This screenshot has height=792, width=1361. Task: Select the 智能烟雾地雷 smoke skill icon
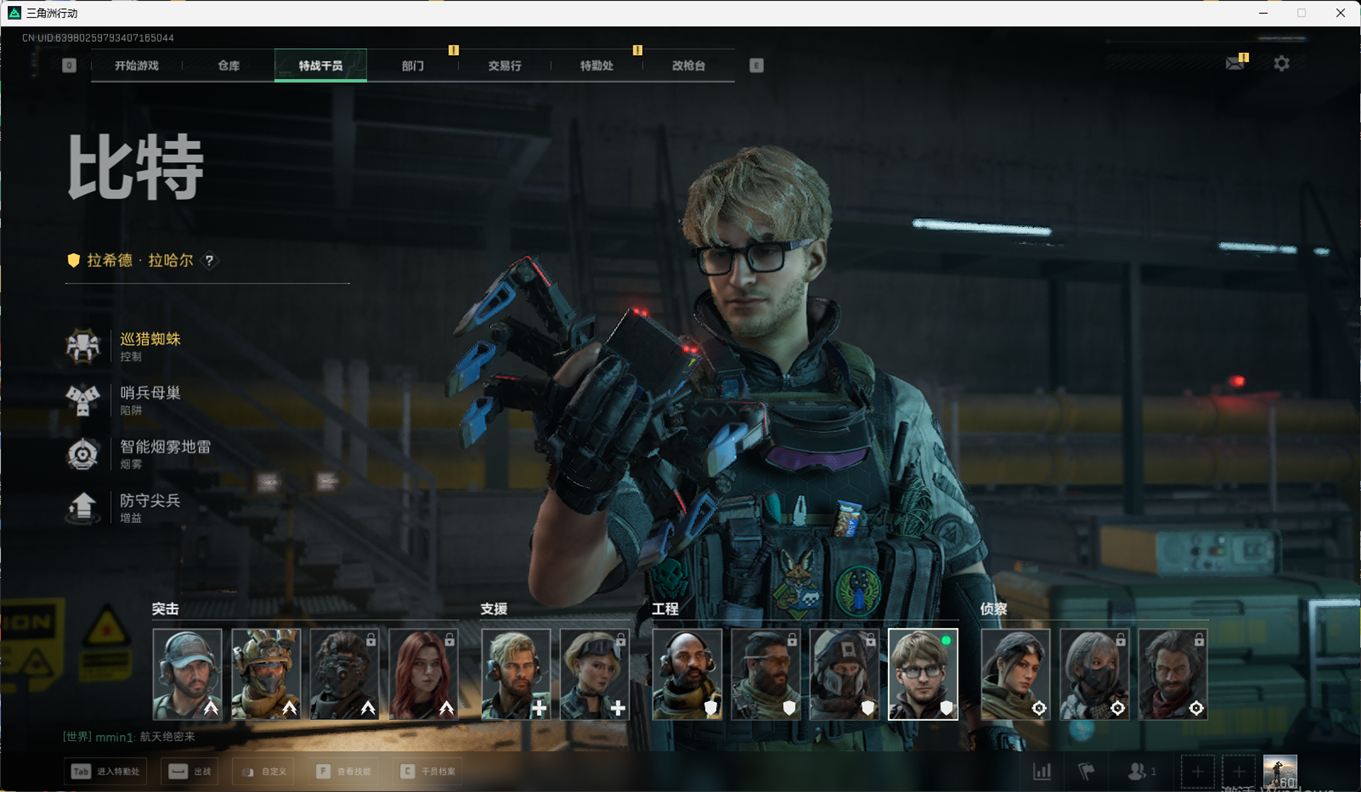[x=83, y=454]
